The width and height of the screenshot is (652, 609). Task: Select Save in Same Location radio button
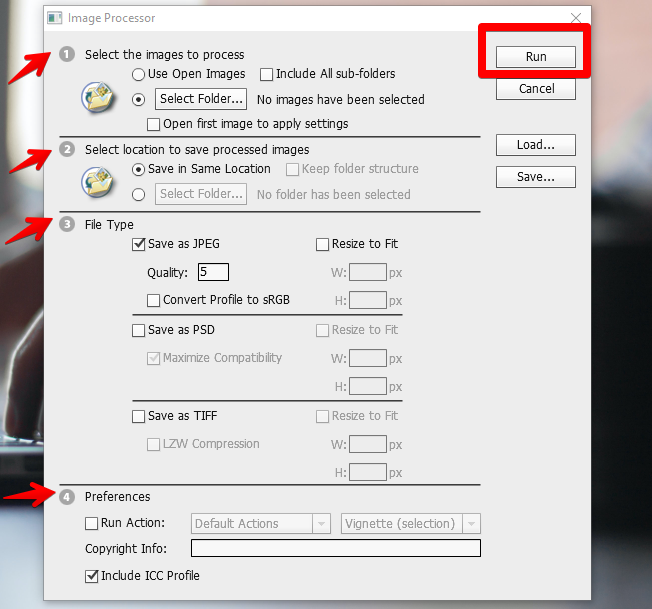(138, 169)
